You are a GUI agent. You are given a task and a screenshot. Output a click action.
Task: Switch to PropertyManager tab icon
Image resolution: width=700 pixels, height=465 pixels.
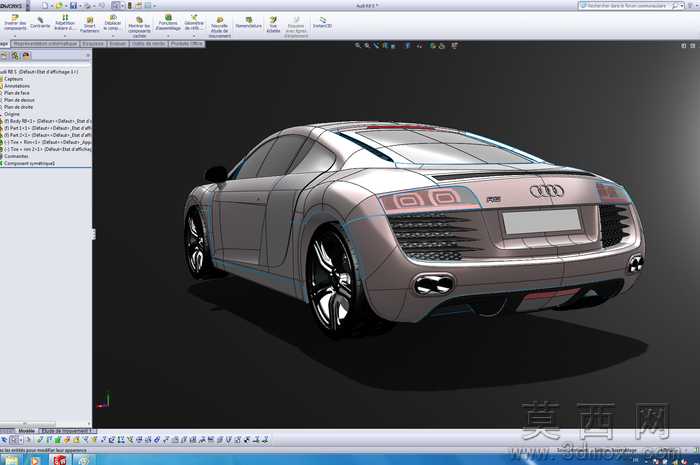(15, 56)
